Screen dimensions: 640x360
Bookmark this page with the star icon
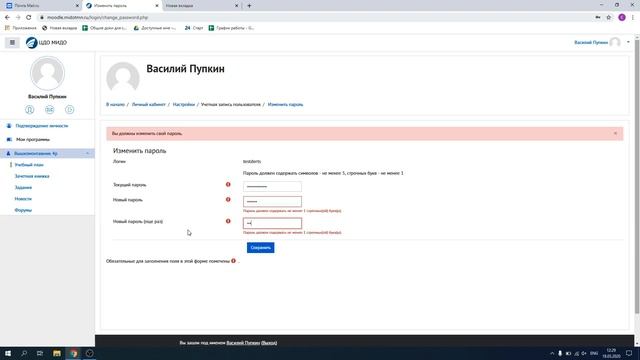tap(609, 18)
